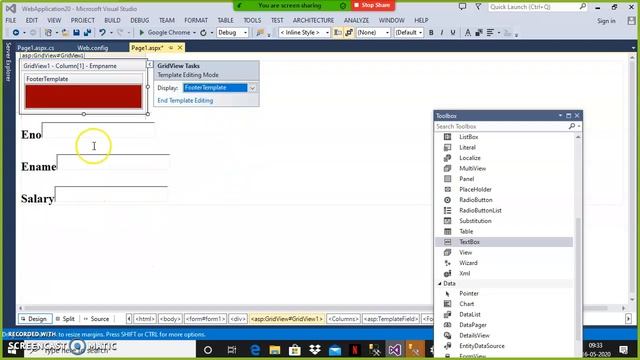640x360 pixels.
Task: Click Sign in link
Action: [606, 21]
